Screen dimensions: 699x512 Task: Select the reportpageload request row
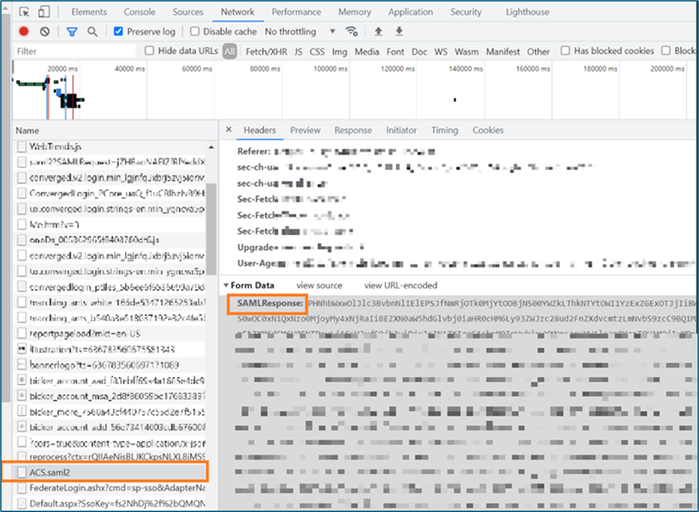(111, 333)
